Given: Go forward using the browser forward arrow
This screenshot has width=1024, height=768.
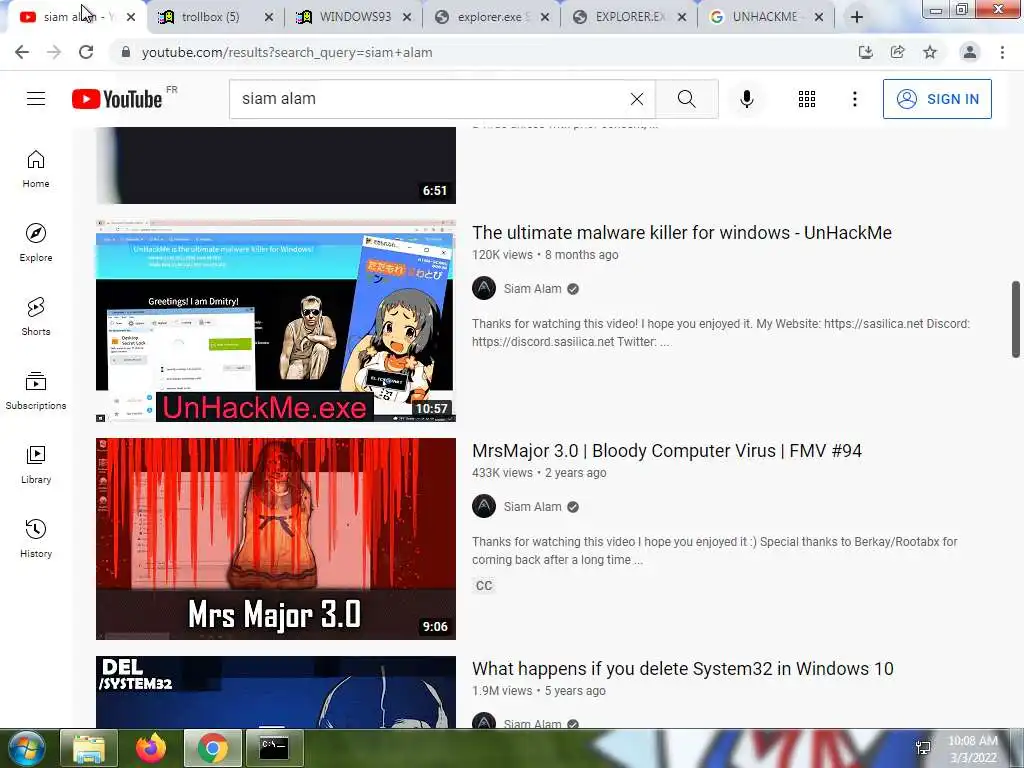Looking at the screenshot, I should 54,52.
